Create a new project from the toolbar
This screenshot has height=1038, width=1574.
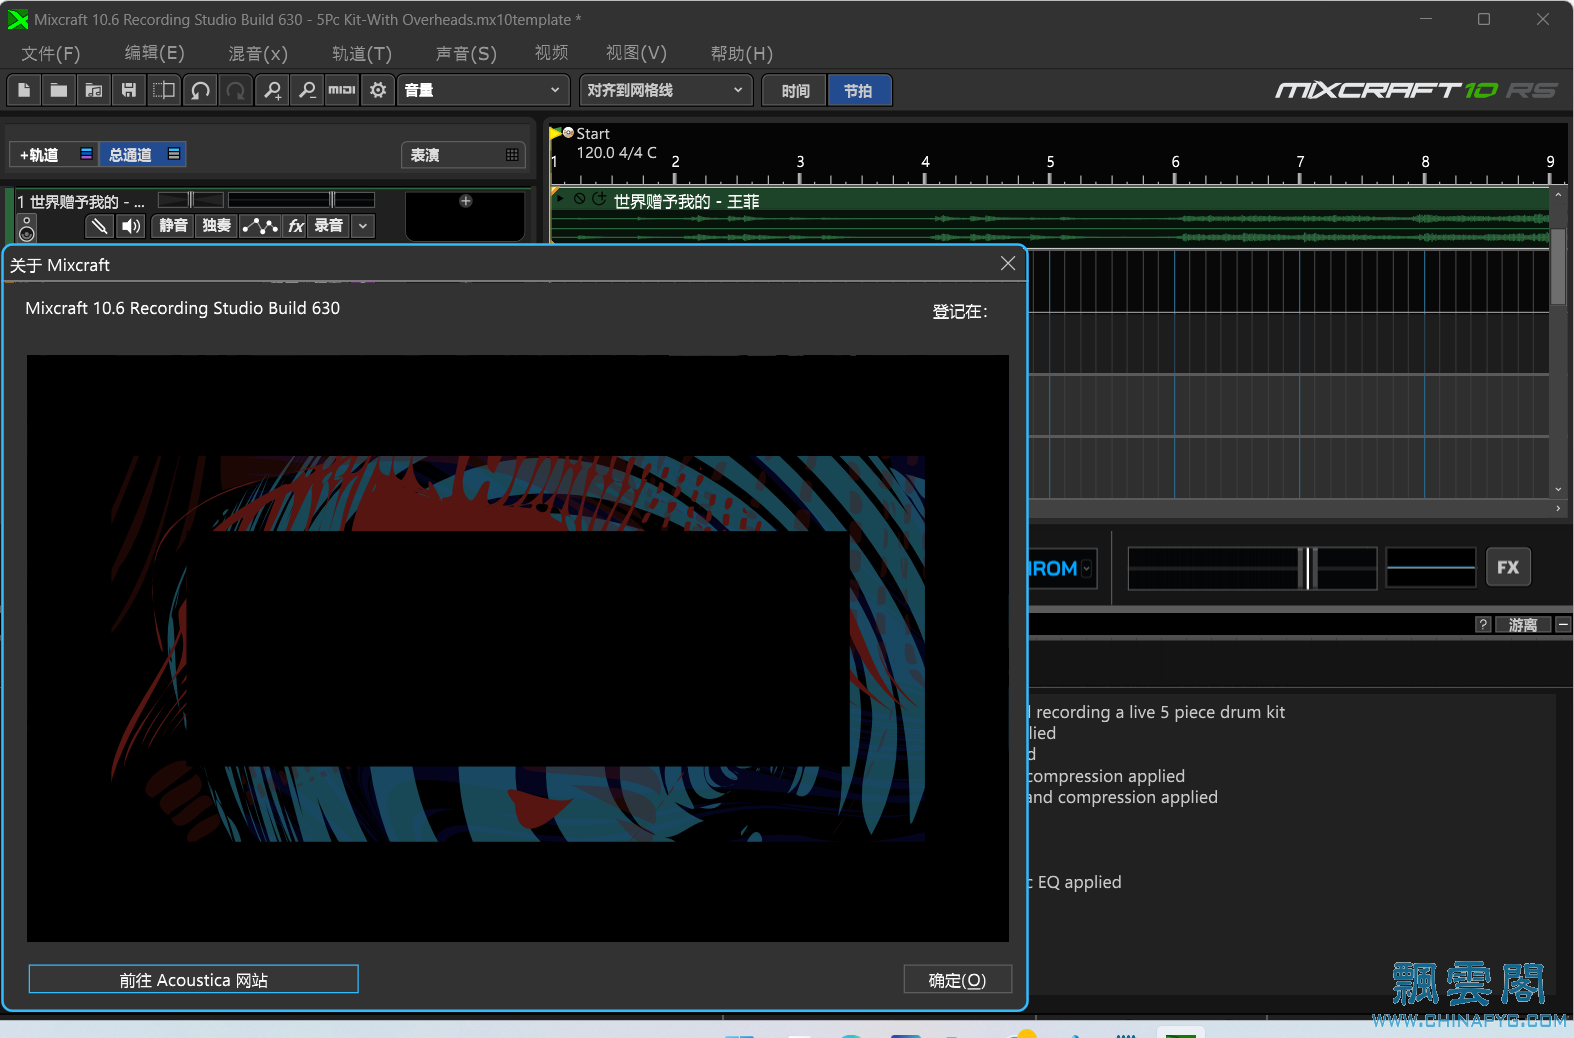[24, 90]
